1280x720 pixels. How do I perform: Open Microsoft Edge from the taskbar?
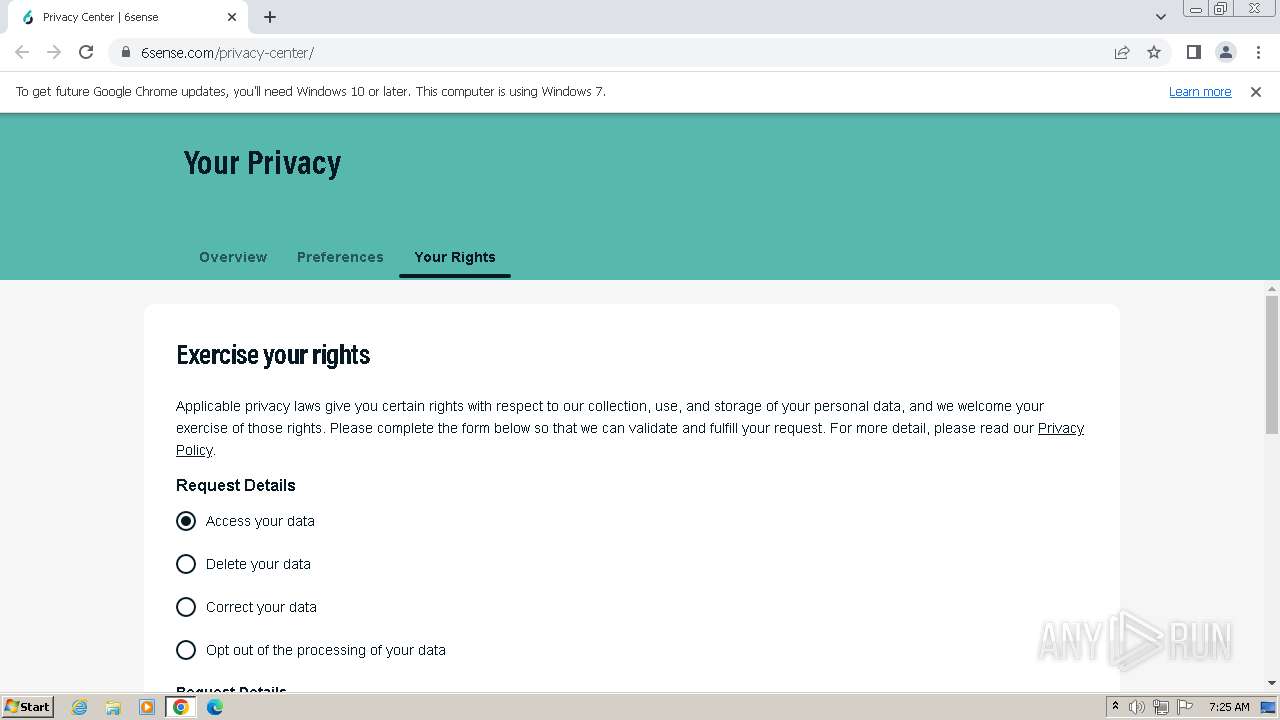(215, 707)
